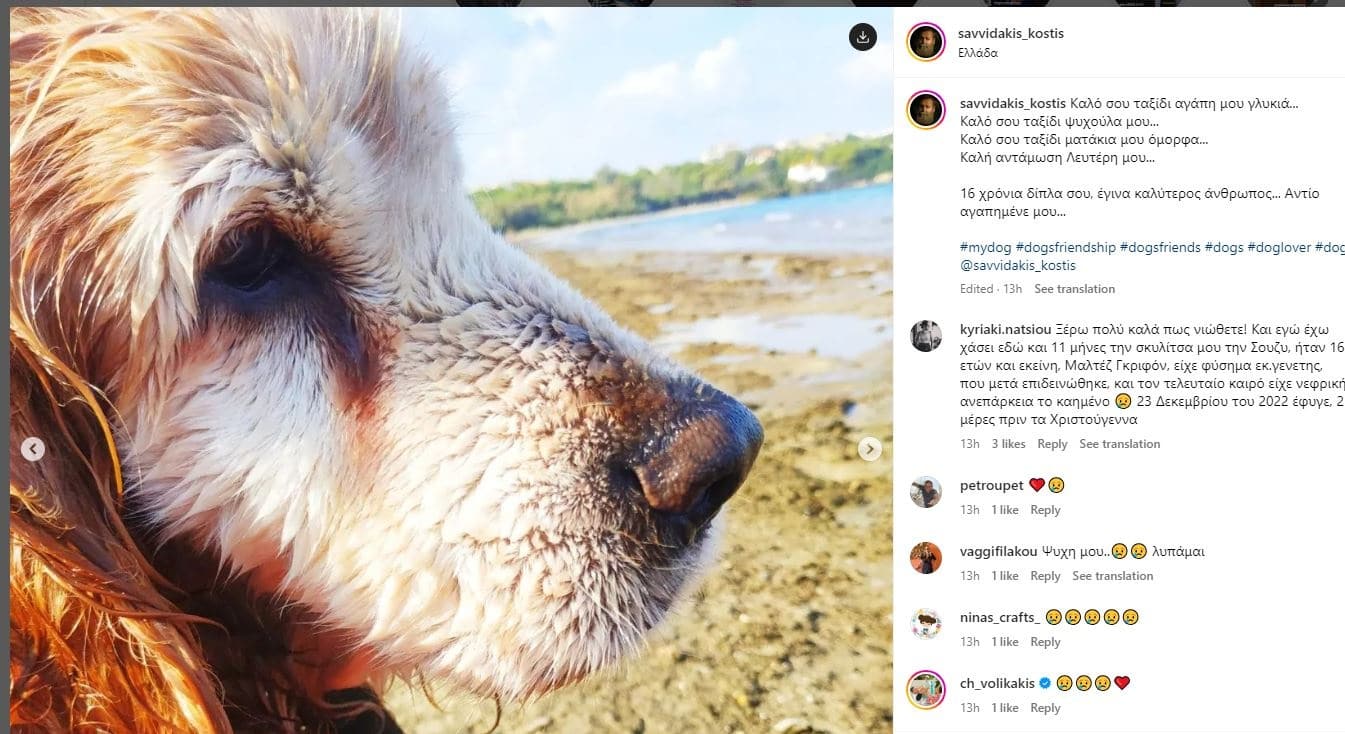Click vaggifilakou profile avatar
This screenshot has width=1345, height=734.
(925, 558)
